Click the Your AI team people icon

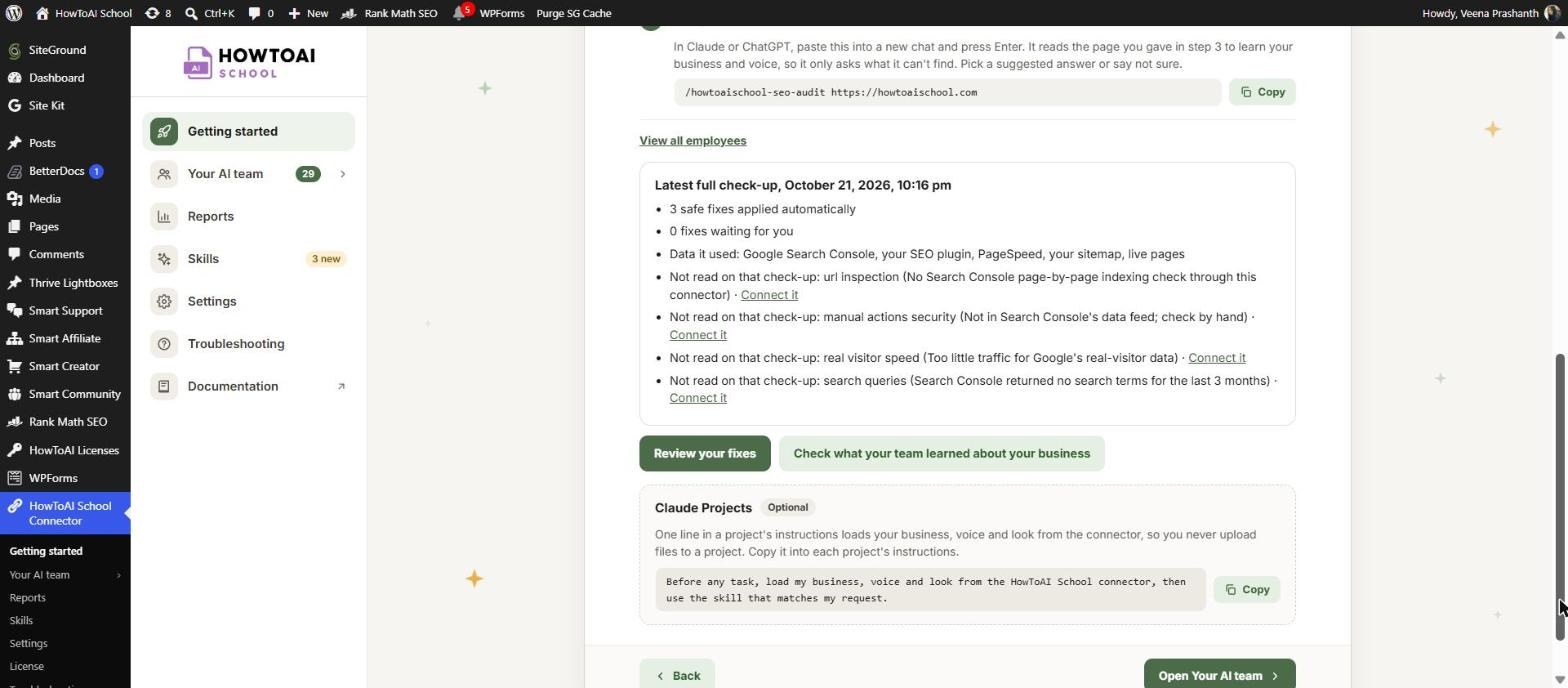click(164, 174)
